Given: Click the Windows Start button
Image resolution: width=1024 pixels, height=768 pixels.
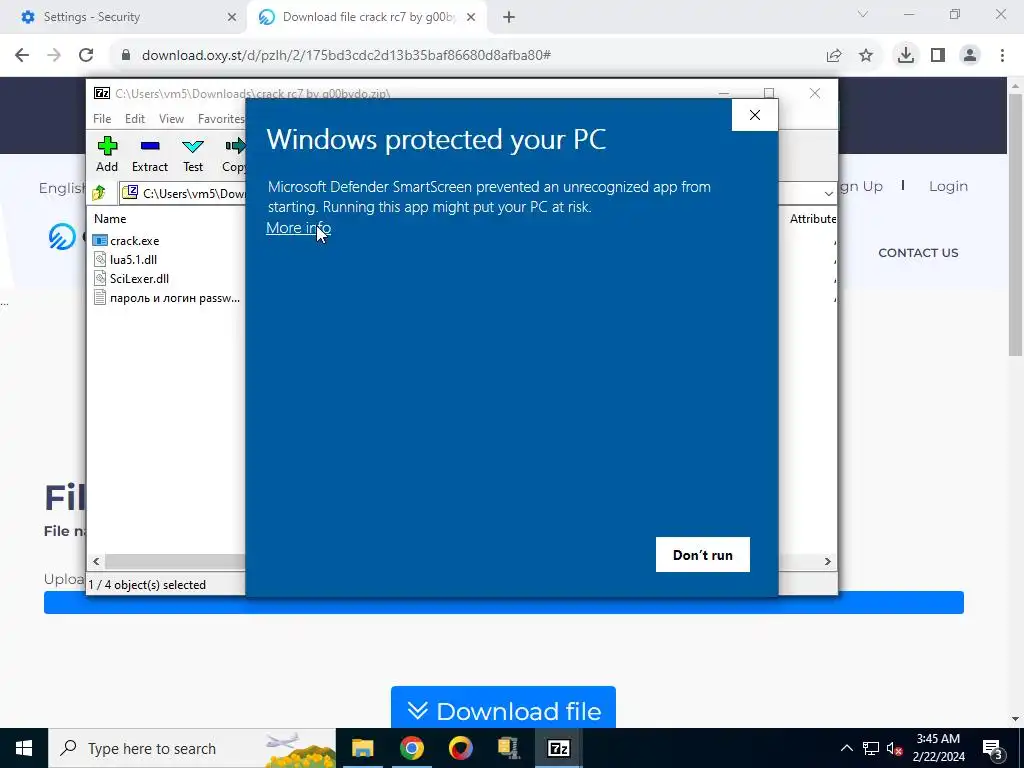Looking at the screenshot, I should pos(24,748).
